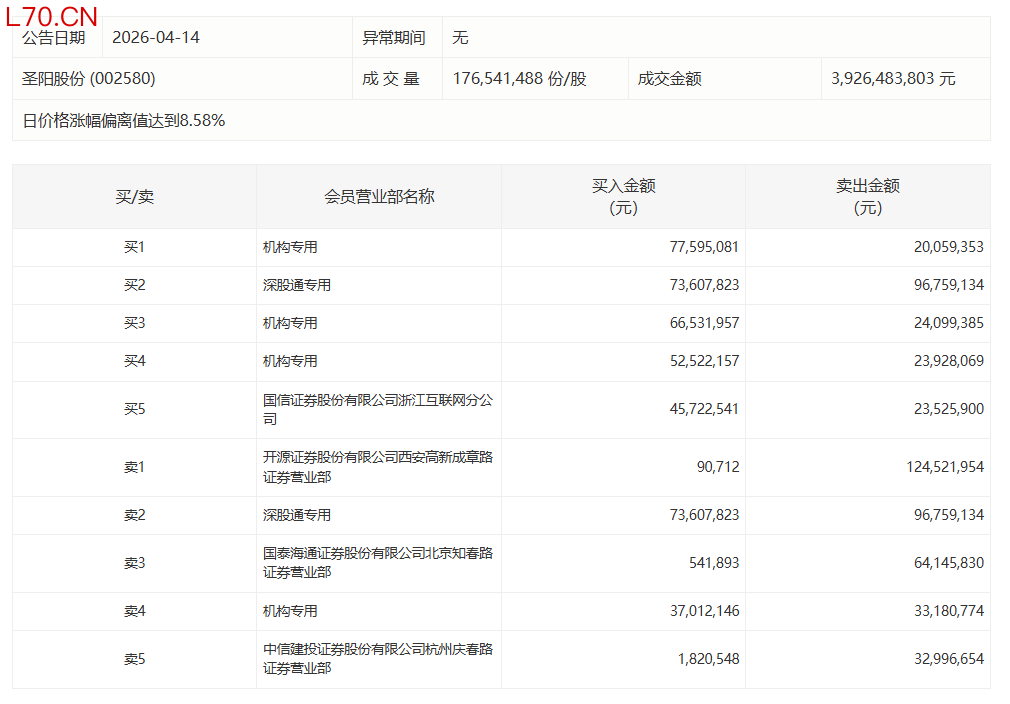1010x704 pixels.
Task: Click the 8.58% price deviation notice
Action: pyautogui.click(x=124, y=121)
